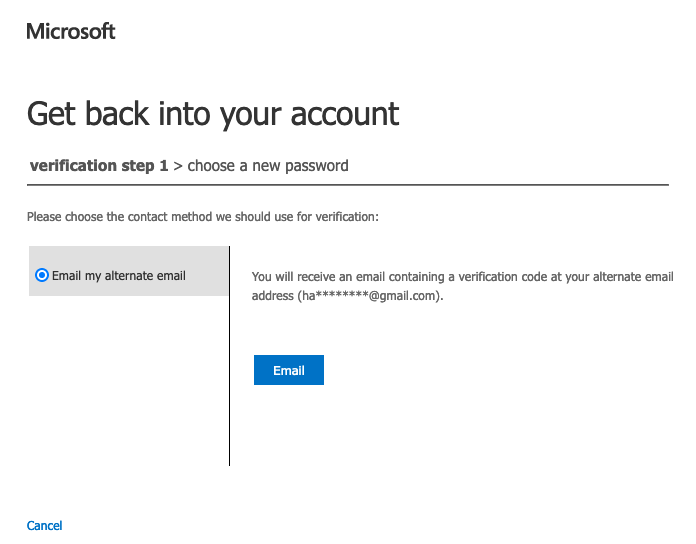696x544 pixels.
Task: Click the masked address ha********@gmail.com
Action: pyautogui.click(x=370, y=296)
